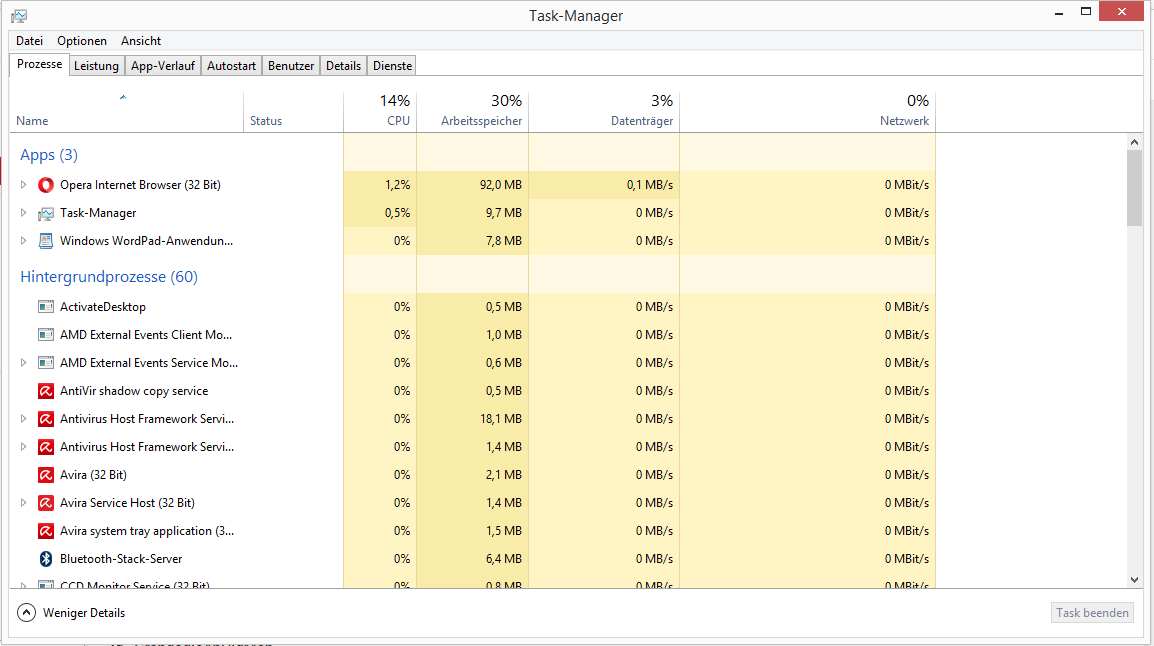1154x646 pixels.
Task: Sort by the Datenträger column header
Action: (x=603, y=111)
